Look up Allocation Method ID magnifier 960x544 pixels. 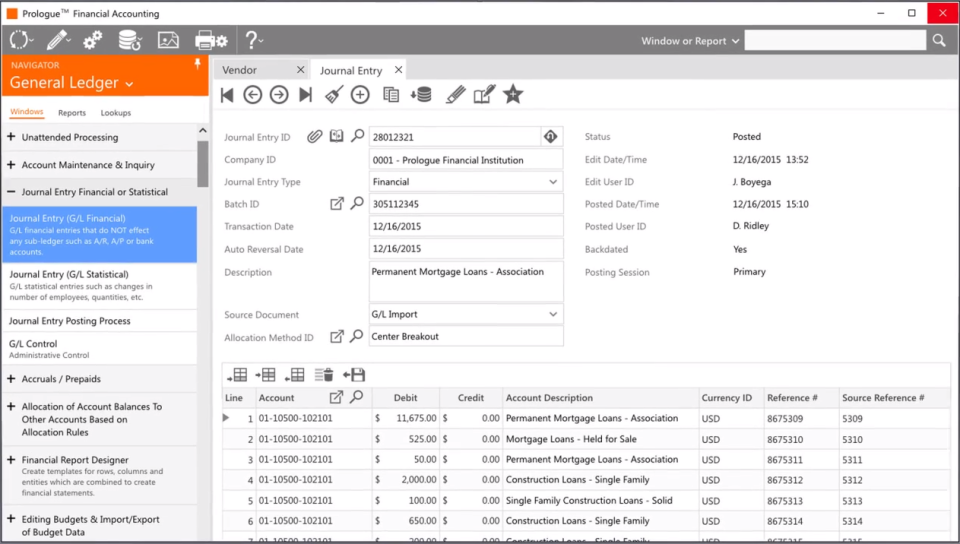[x=356, y=336]
